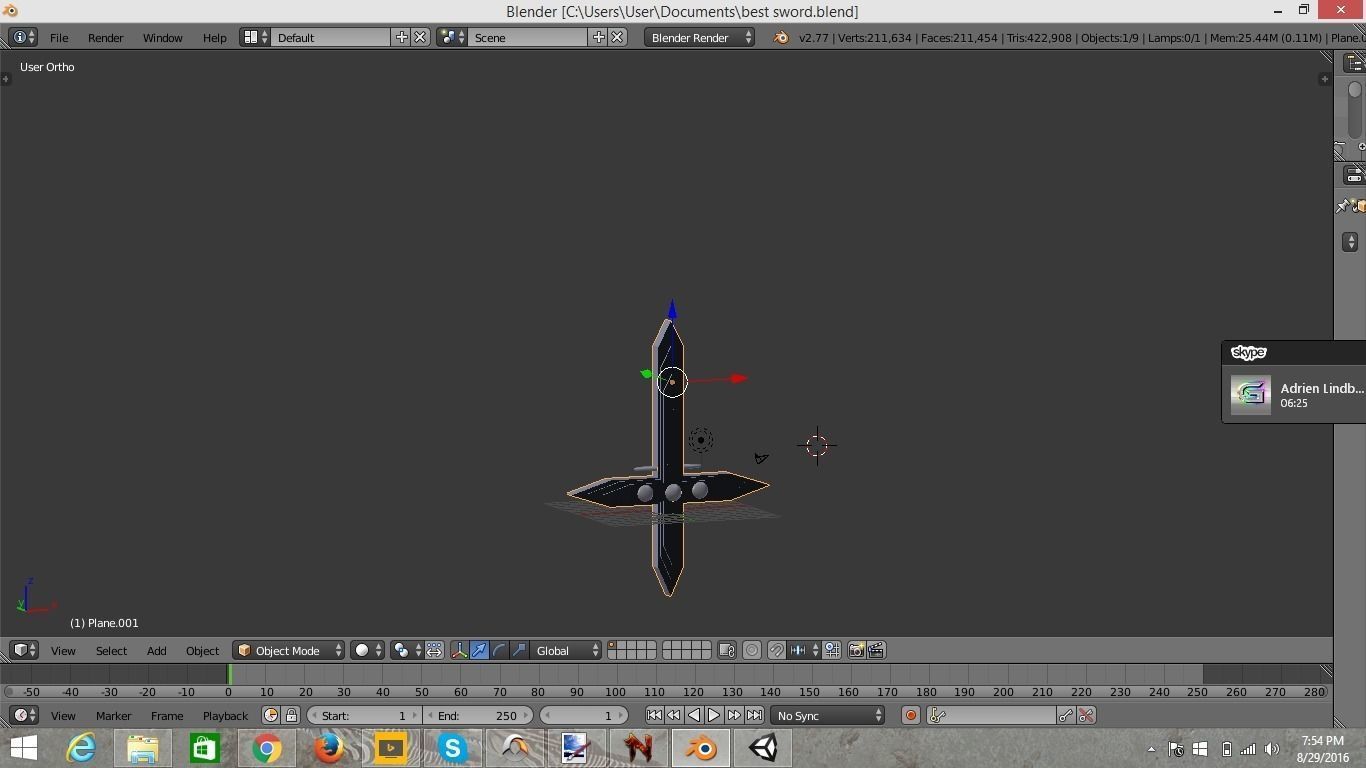Click the Blender logo splash icon
The image size is (1366, 768).
pos(781,37)
